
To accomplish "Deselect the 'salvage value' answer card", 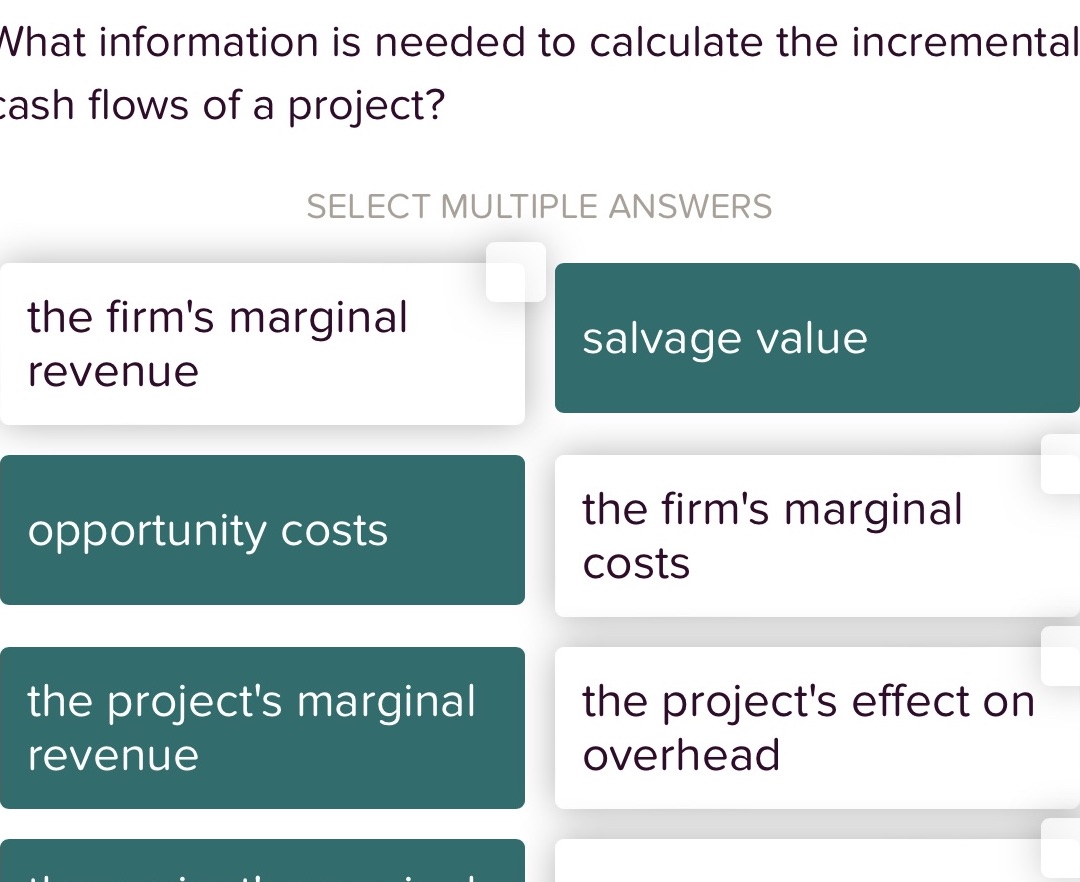I will [x=817, y=338].
